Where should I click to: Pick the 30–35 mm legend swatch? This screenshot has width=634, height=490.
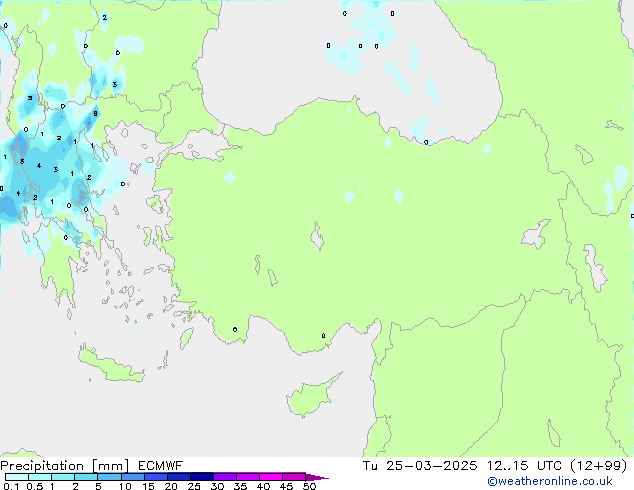point(224,477)
